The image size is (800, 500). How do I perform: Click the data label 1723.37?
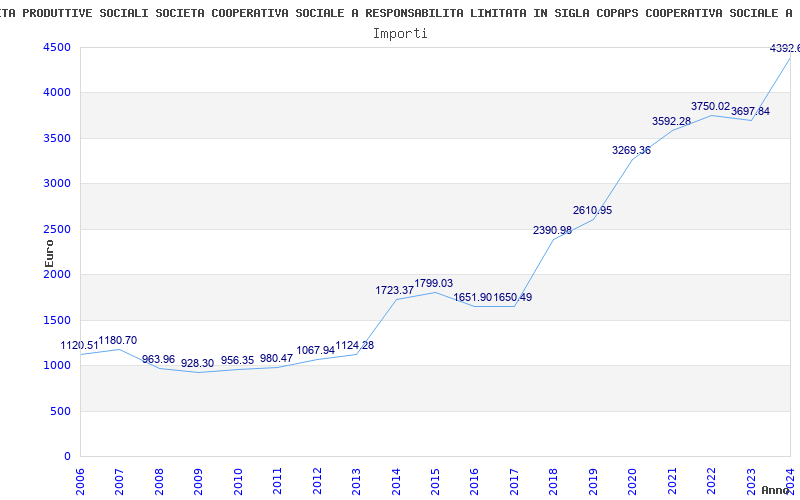click(x=394, y=290)
